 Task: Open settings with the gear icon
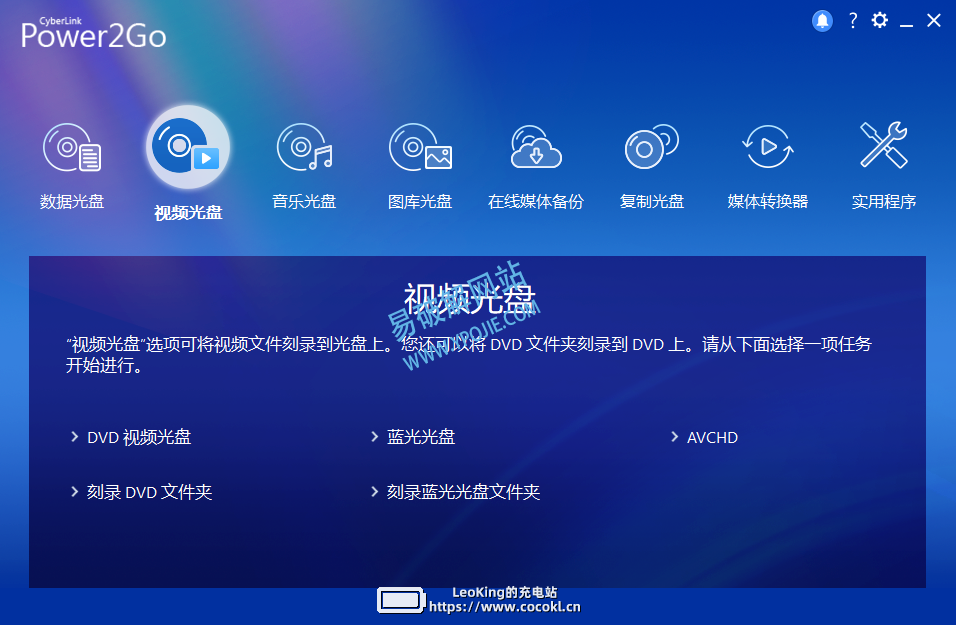click(880, 21)
